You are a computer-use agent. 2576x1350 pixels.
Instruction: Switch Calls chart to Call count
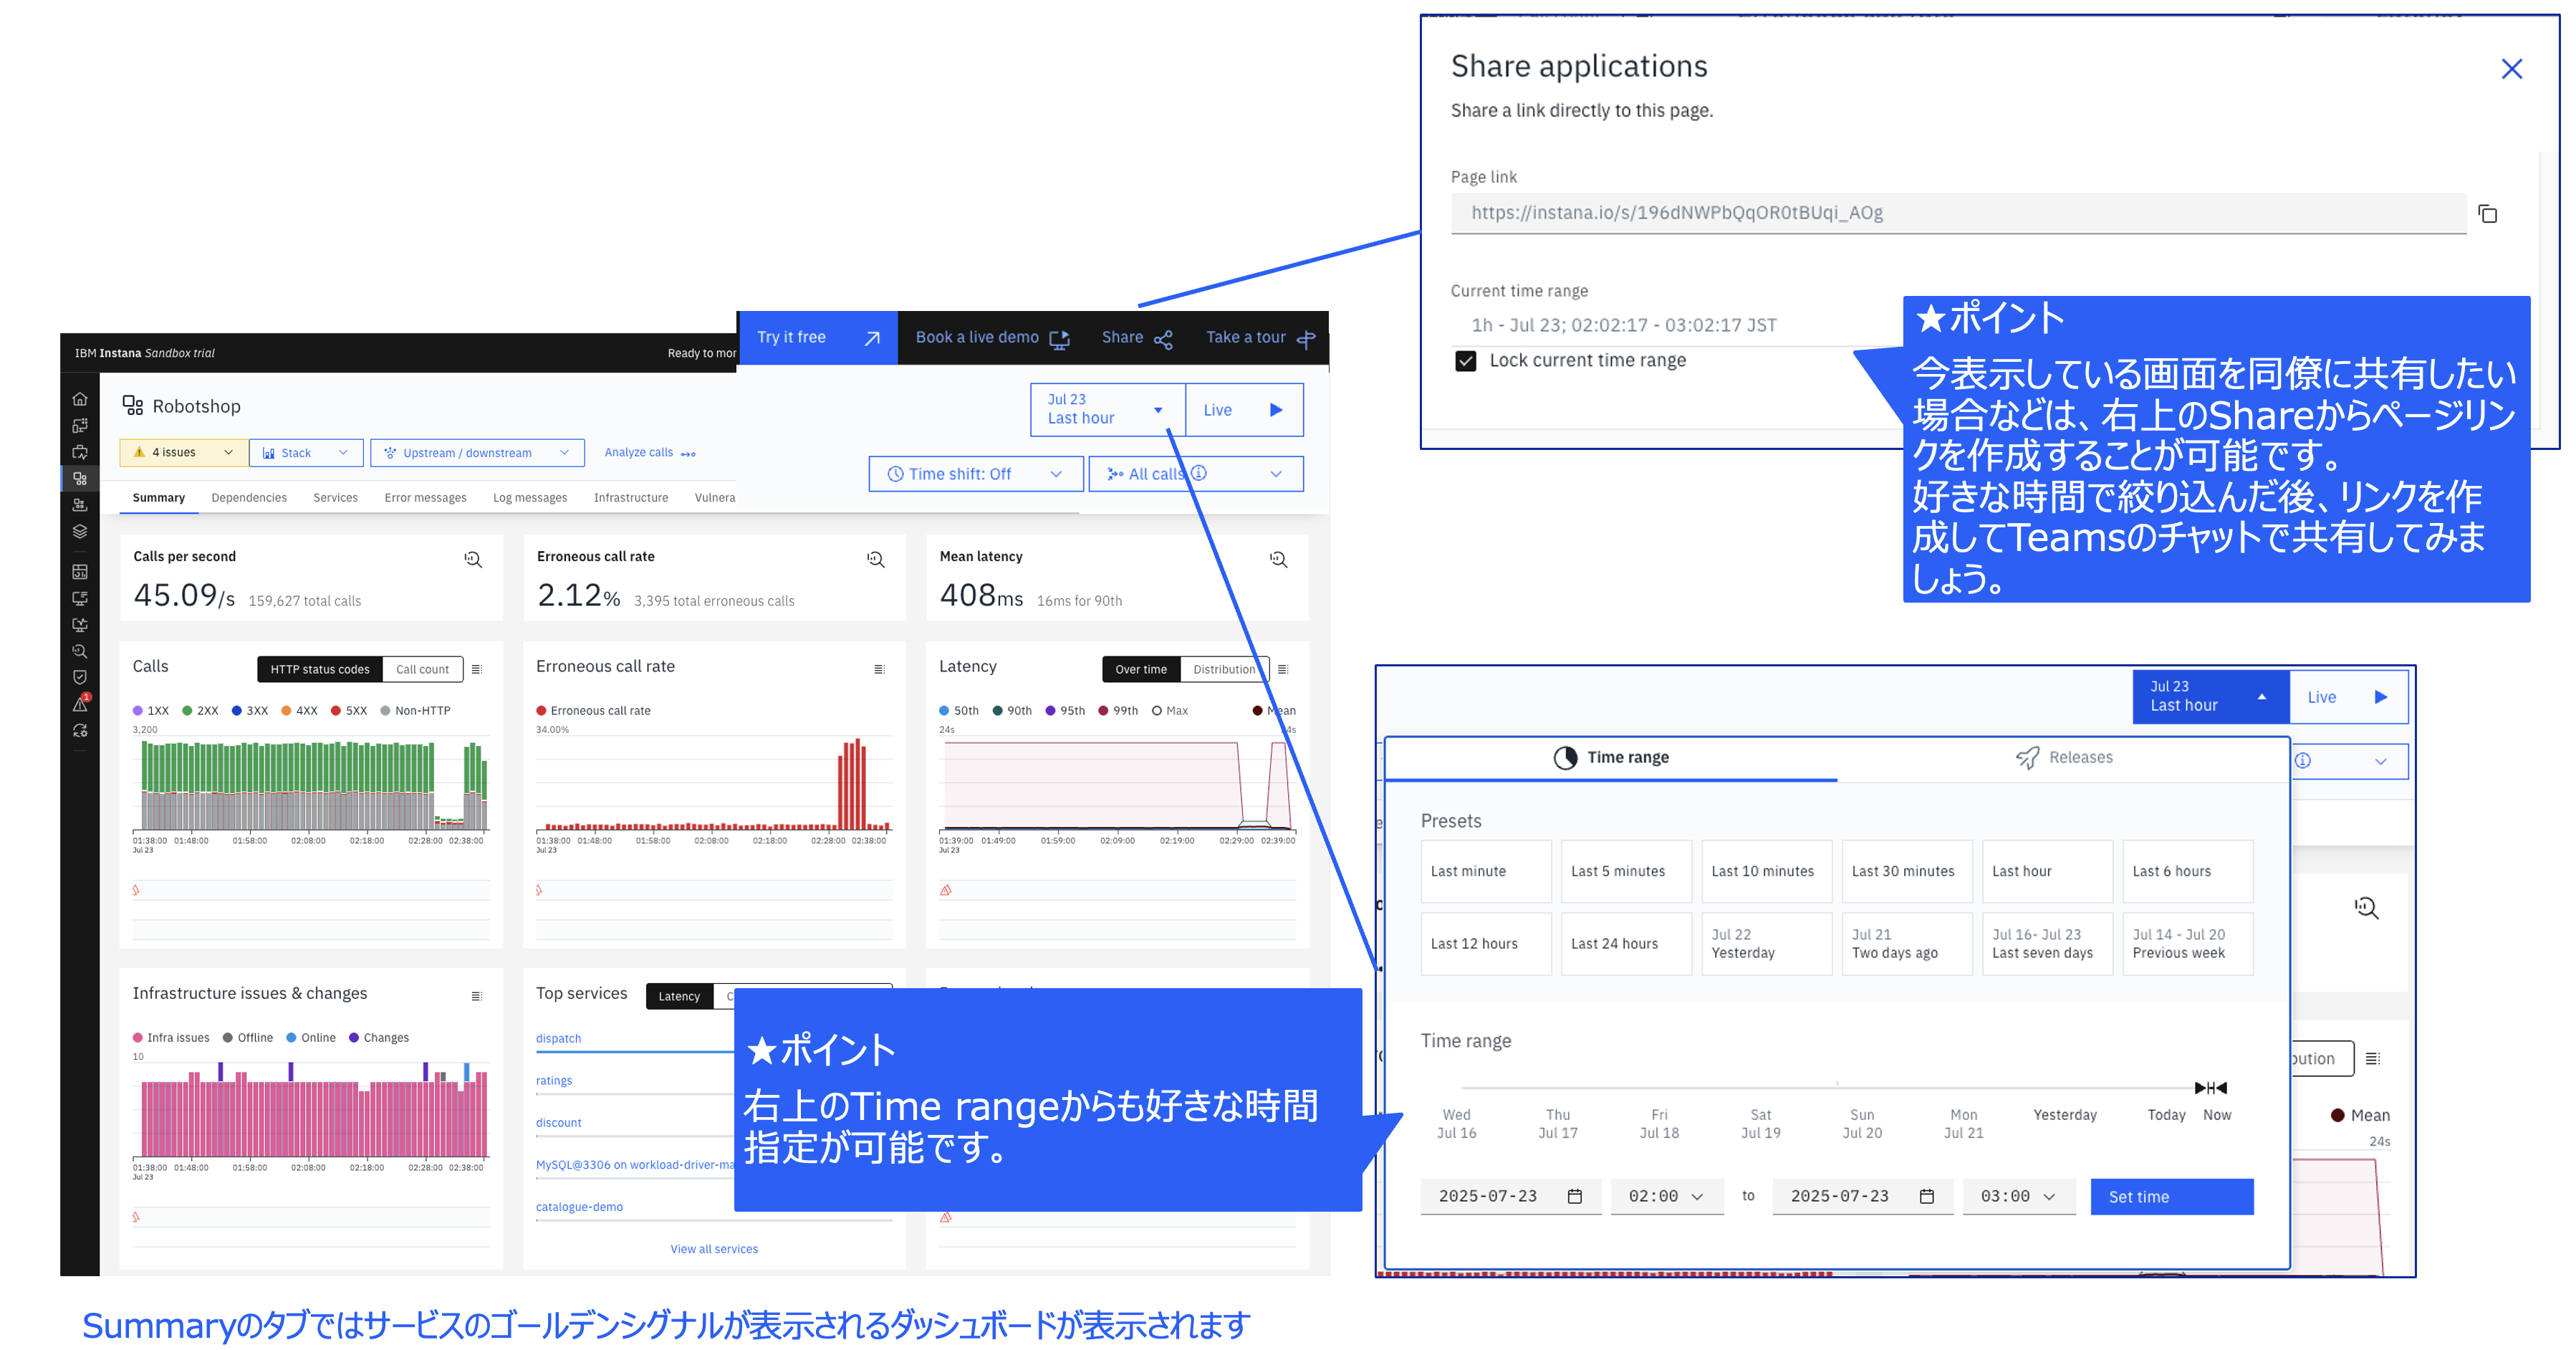coord(422,670)
